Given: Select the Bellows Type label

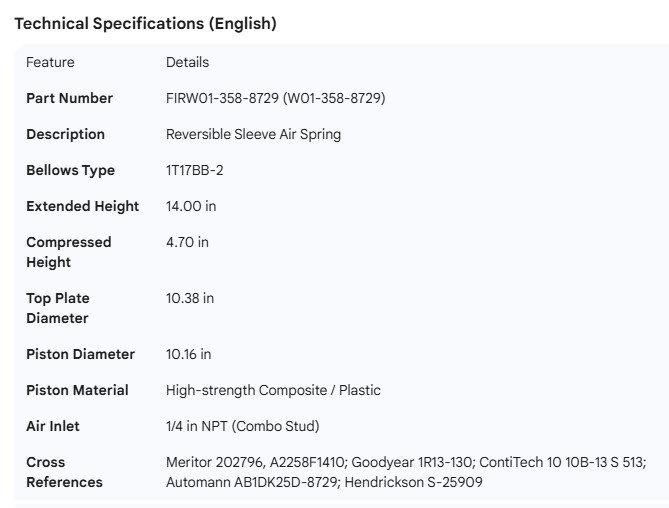Looking at the screenshot, I should click(70, 170).
